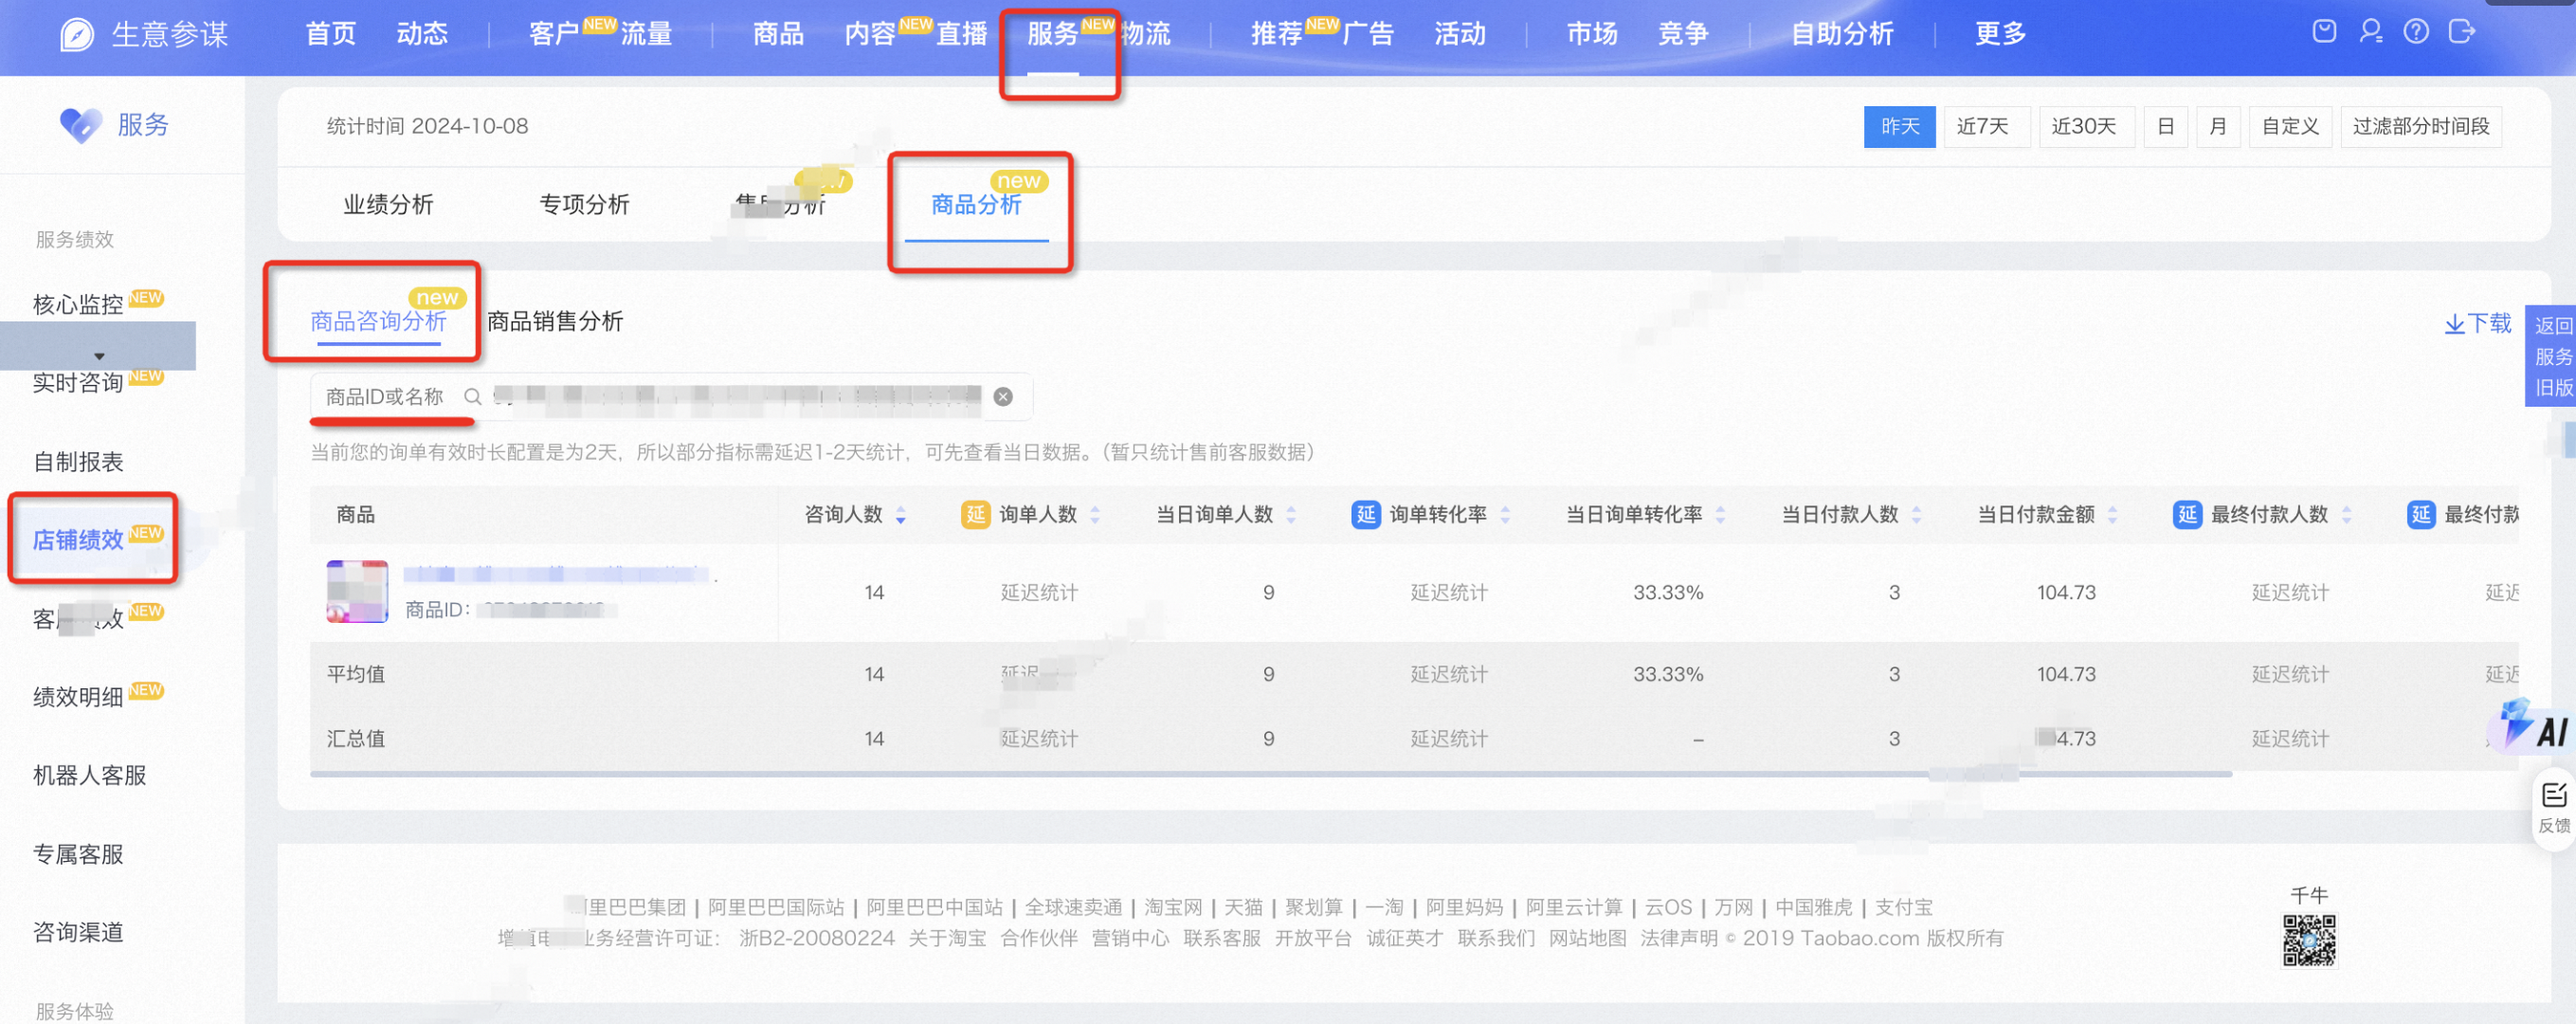Sort by 当日付款金额 column arrows
This screenshot has height=1024, width=2576.
point(2112,515)
